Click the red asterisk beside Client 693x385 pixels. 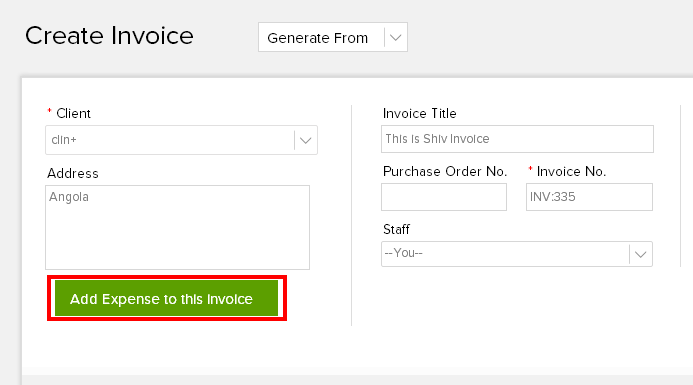click(x=49, y=111)
